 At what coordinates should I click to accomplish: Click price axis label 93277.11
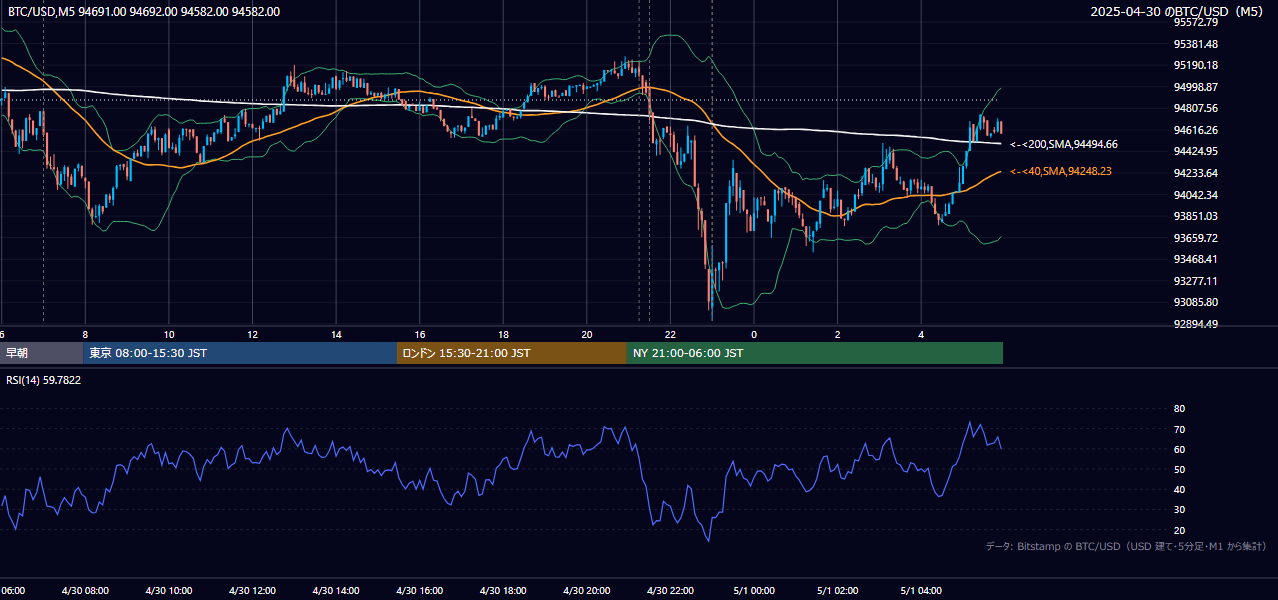point(1196,281)
